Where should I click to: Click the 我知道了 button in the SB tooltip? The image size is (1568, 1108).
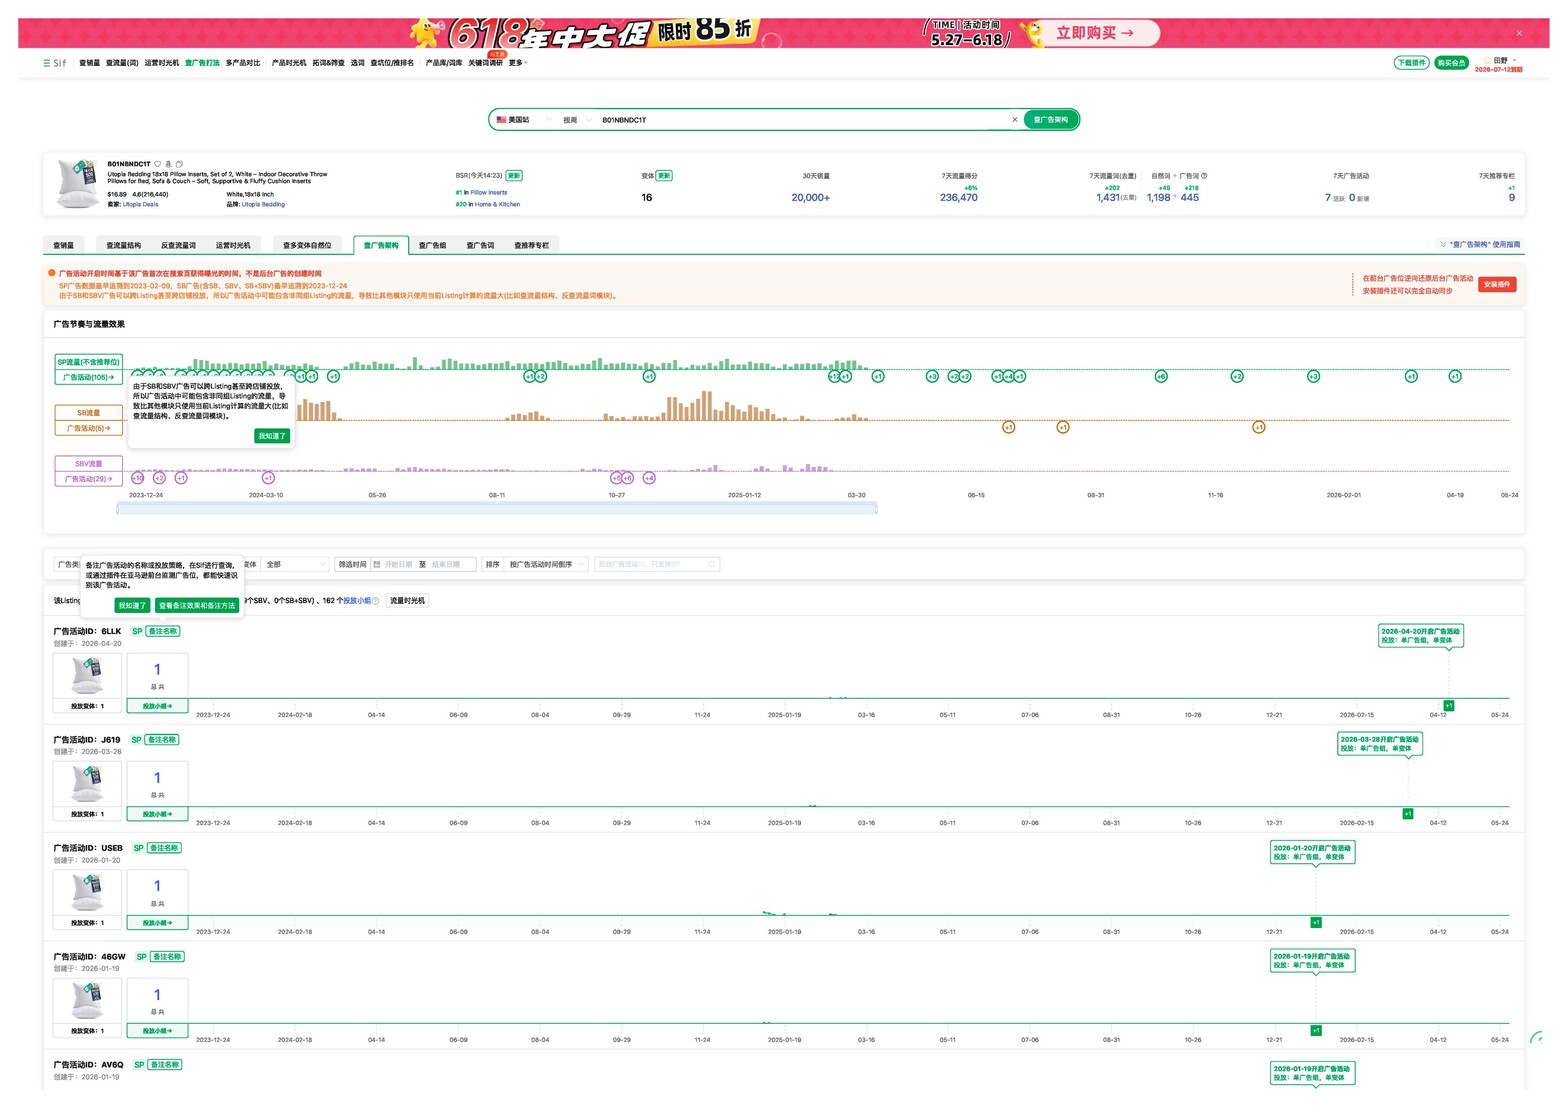[272, 436]
